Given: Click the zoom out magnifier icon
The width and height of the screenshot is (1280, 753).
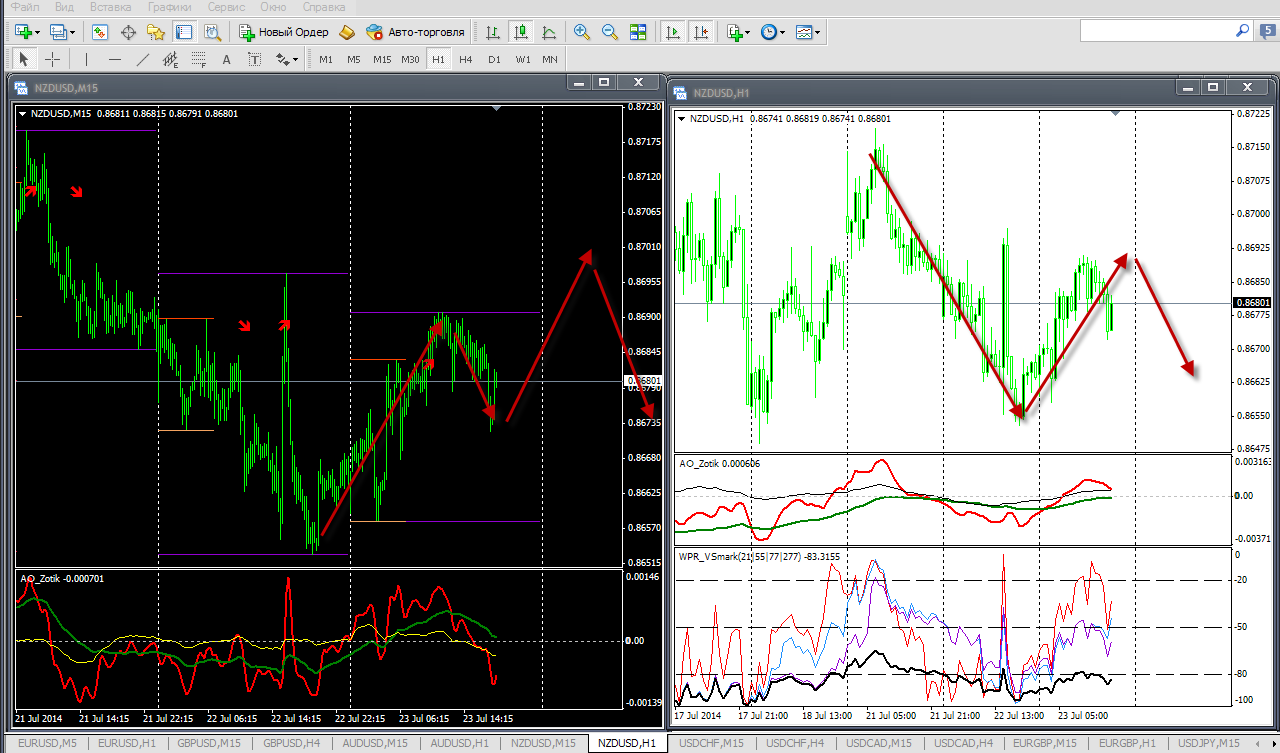Looking at the screenshot, I should click(x=610, y=32).
